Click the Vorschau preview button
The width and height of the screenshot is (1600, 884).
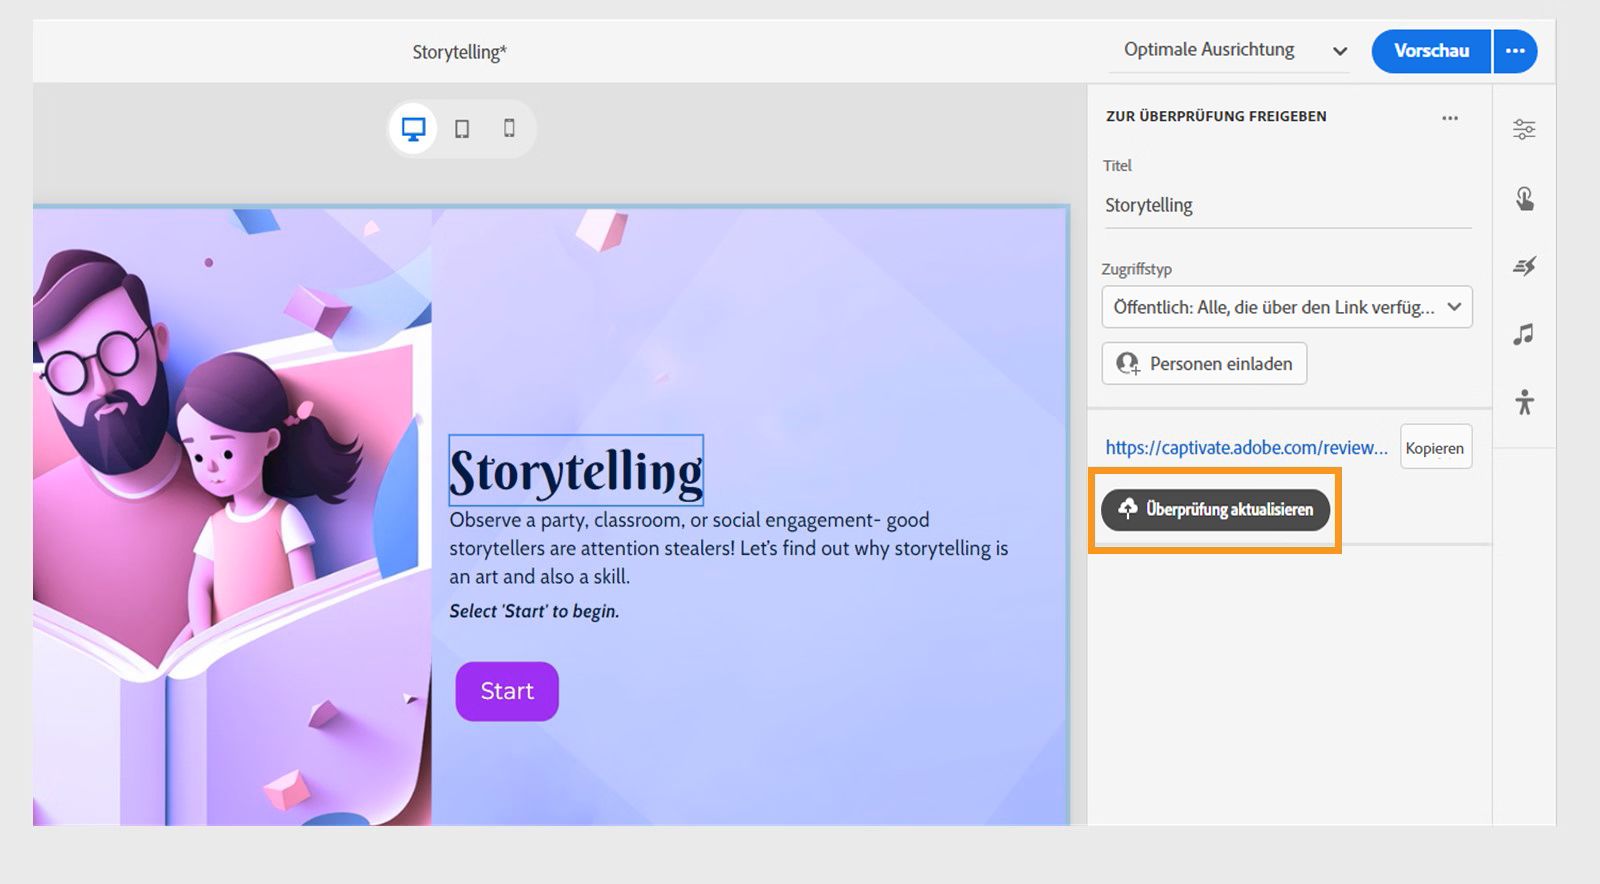pos(1431,51)
